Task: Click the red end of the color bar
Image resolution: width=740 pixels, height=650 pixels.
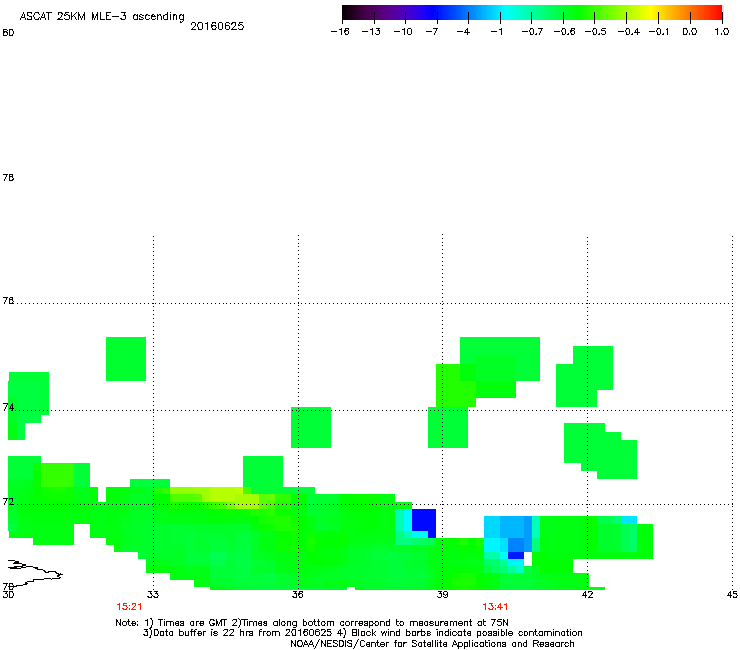Action: (x=716, y=13)
